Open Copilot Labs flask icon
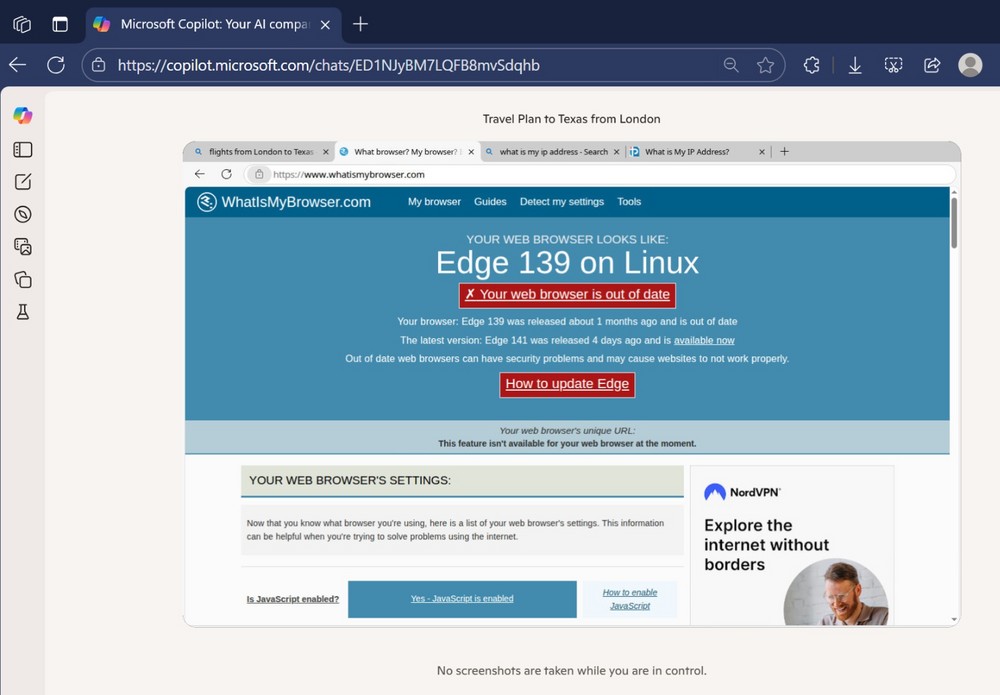1000x695 pixels. click(x=23, y=312)
